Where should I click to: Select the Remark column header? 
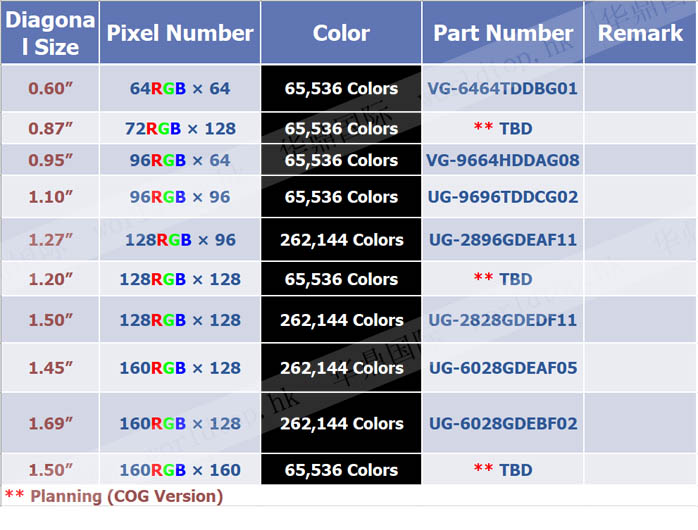tap(640, 33)
